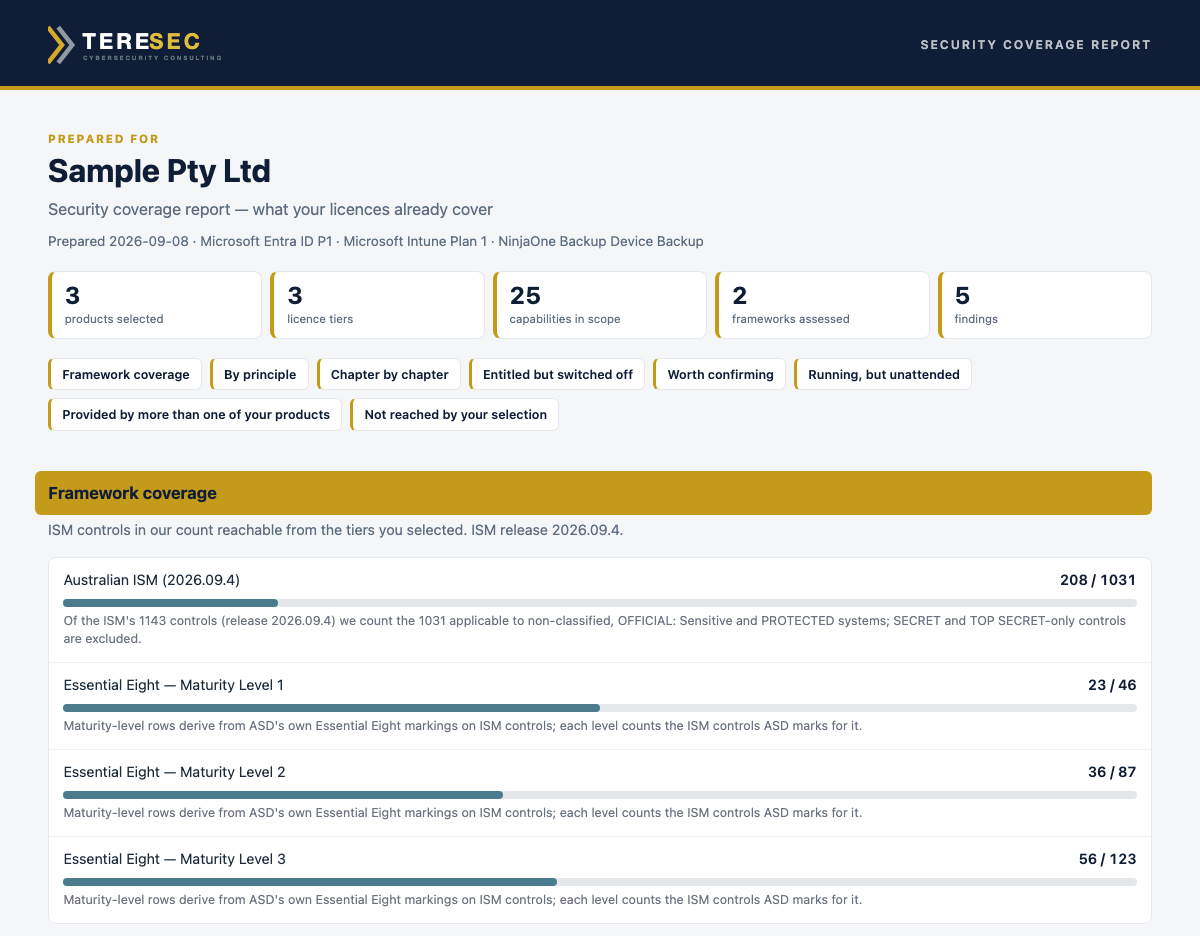This screenshot has width=1200, height=936.
Task: Open the By principle section link
Action: point(259,374)
